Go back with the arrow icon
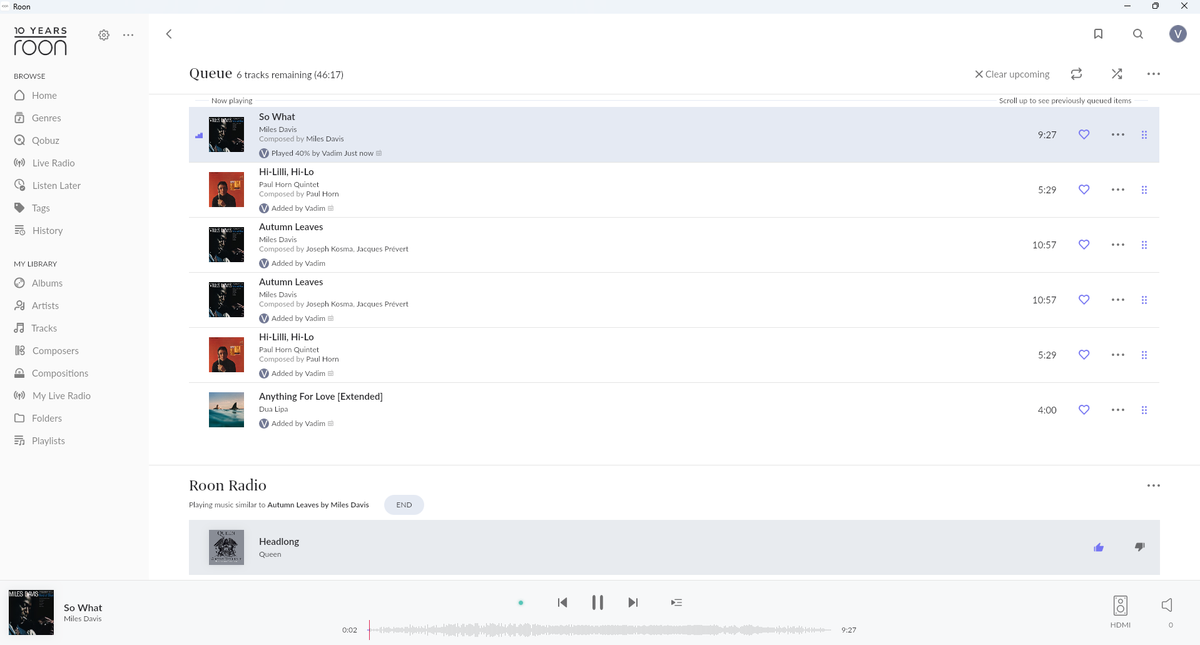The width and height of the screenshot is (1200, 645). (x=169, y=34)
